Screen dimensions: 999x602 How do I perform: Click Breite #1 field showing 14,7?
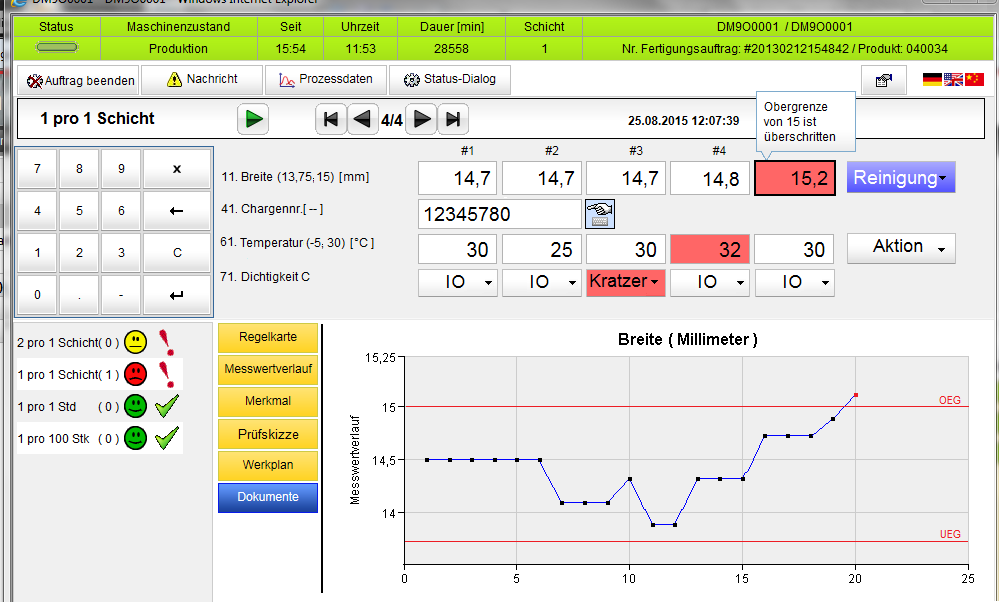[x=458, y=178]
